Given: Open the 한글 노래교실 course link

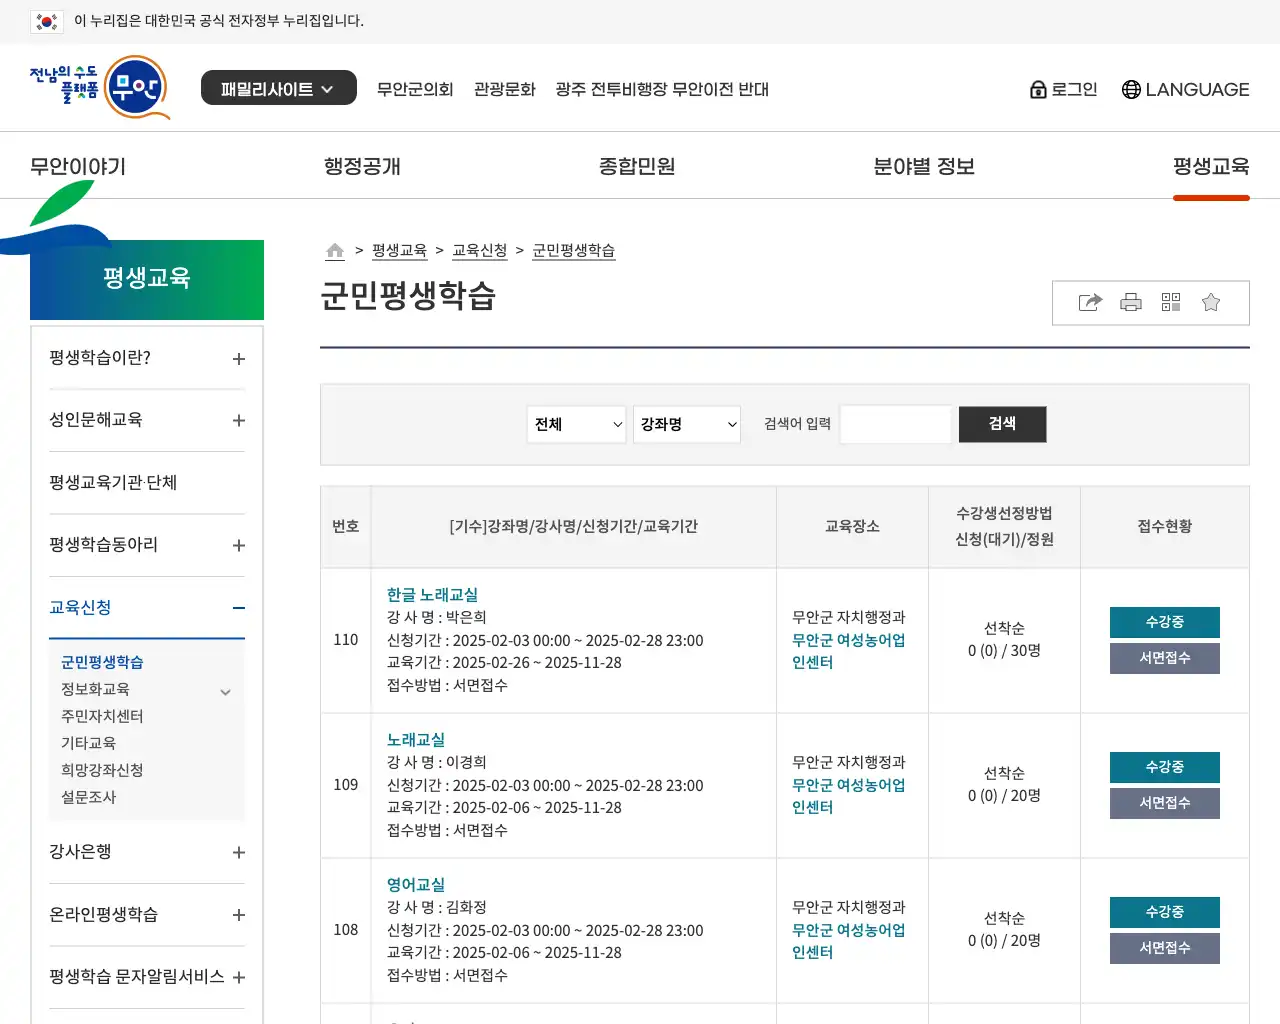Looking at the screenshot, I should click(432, 595).
